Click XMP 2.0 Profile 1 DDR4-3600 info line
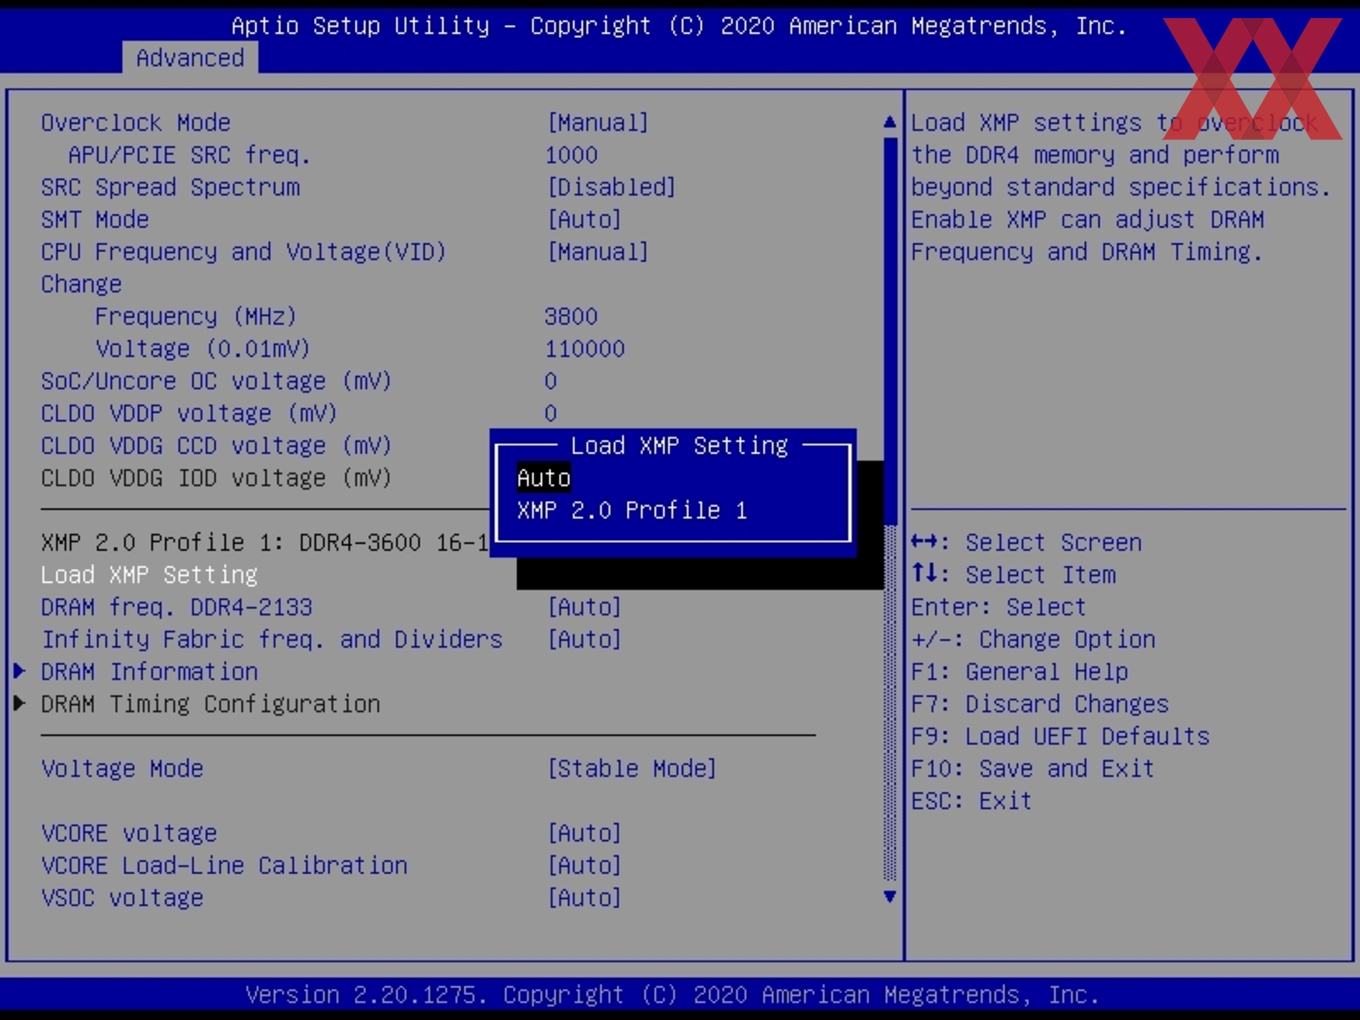1360x1020 pixels. coord(265,542)
